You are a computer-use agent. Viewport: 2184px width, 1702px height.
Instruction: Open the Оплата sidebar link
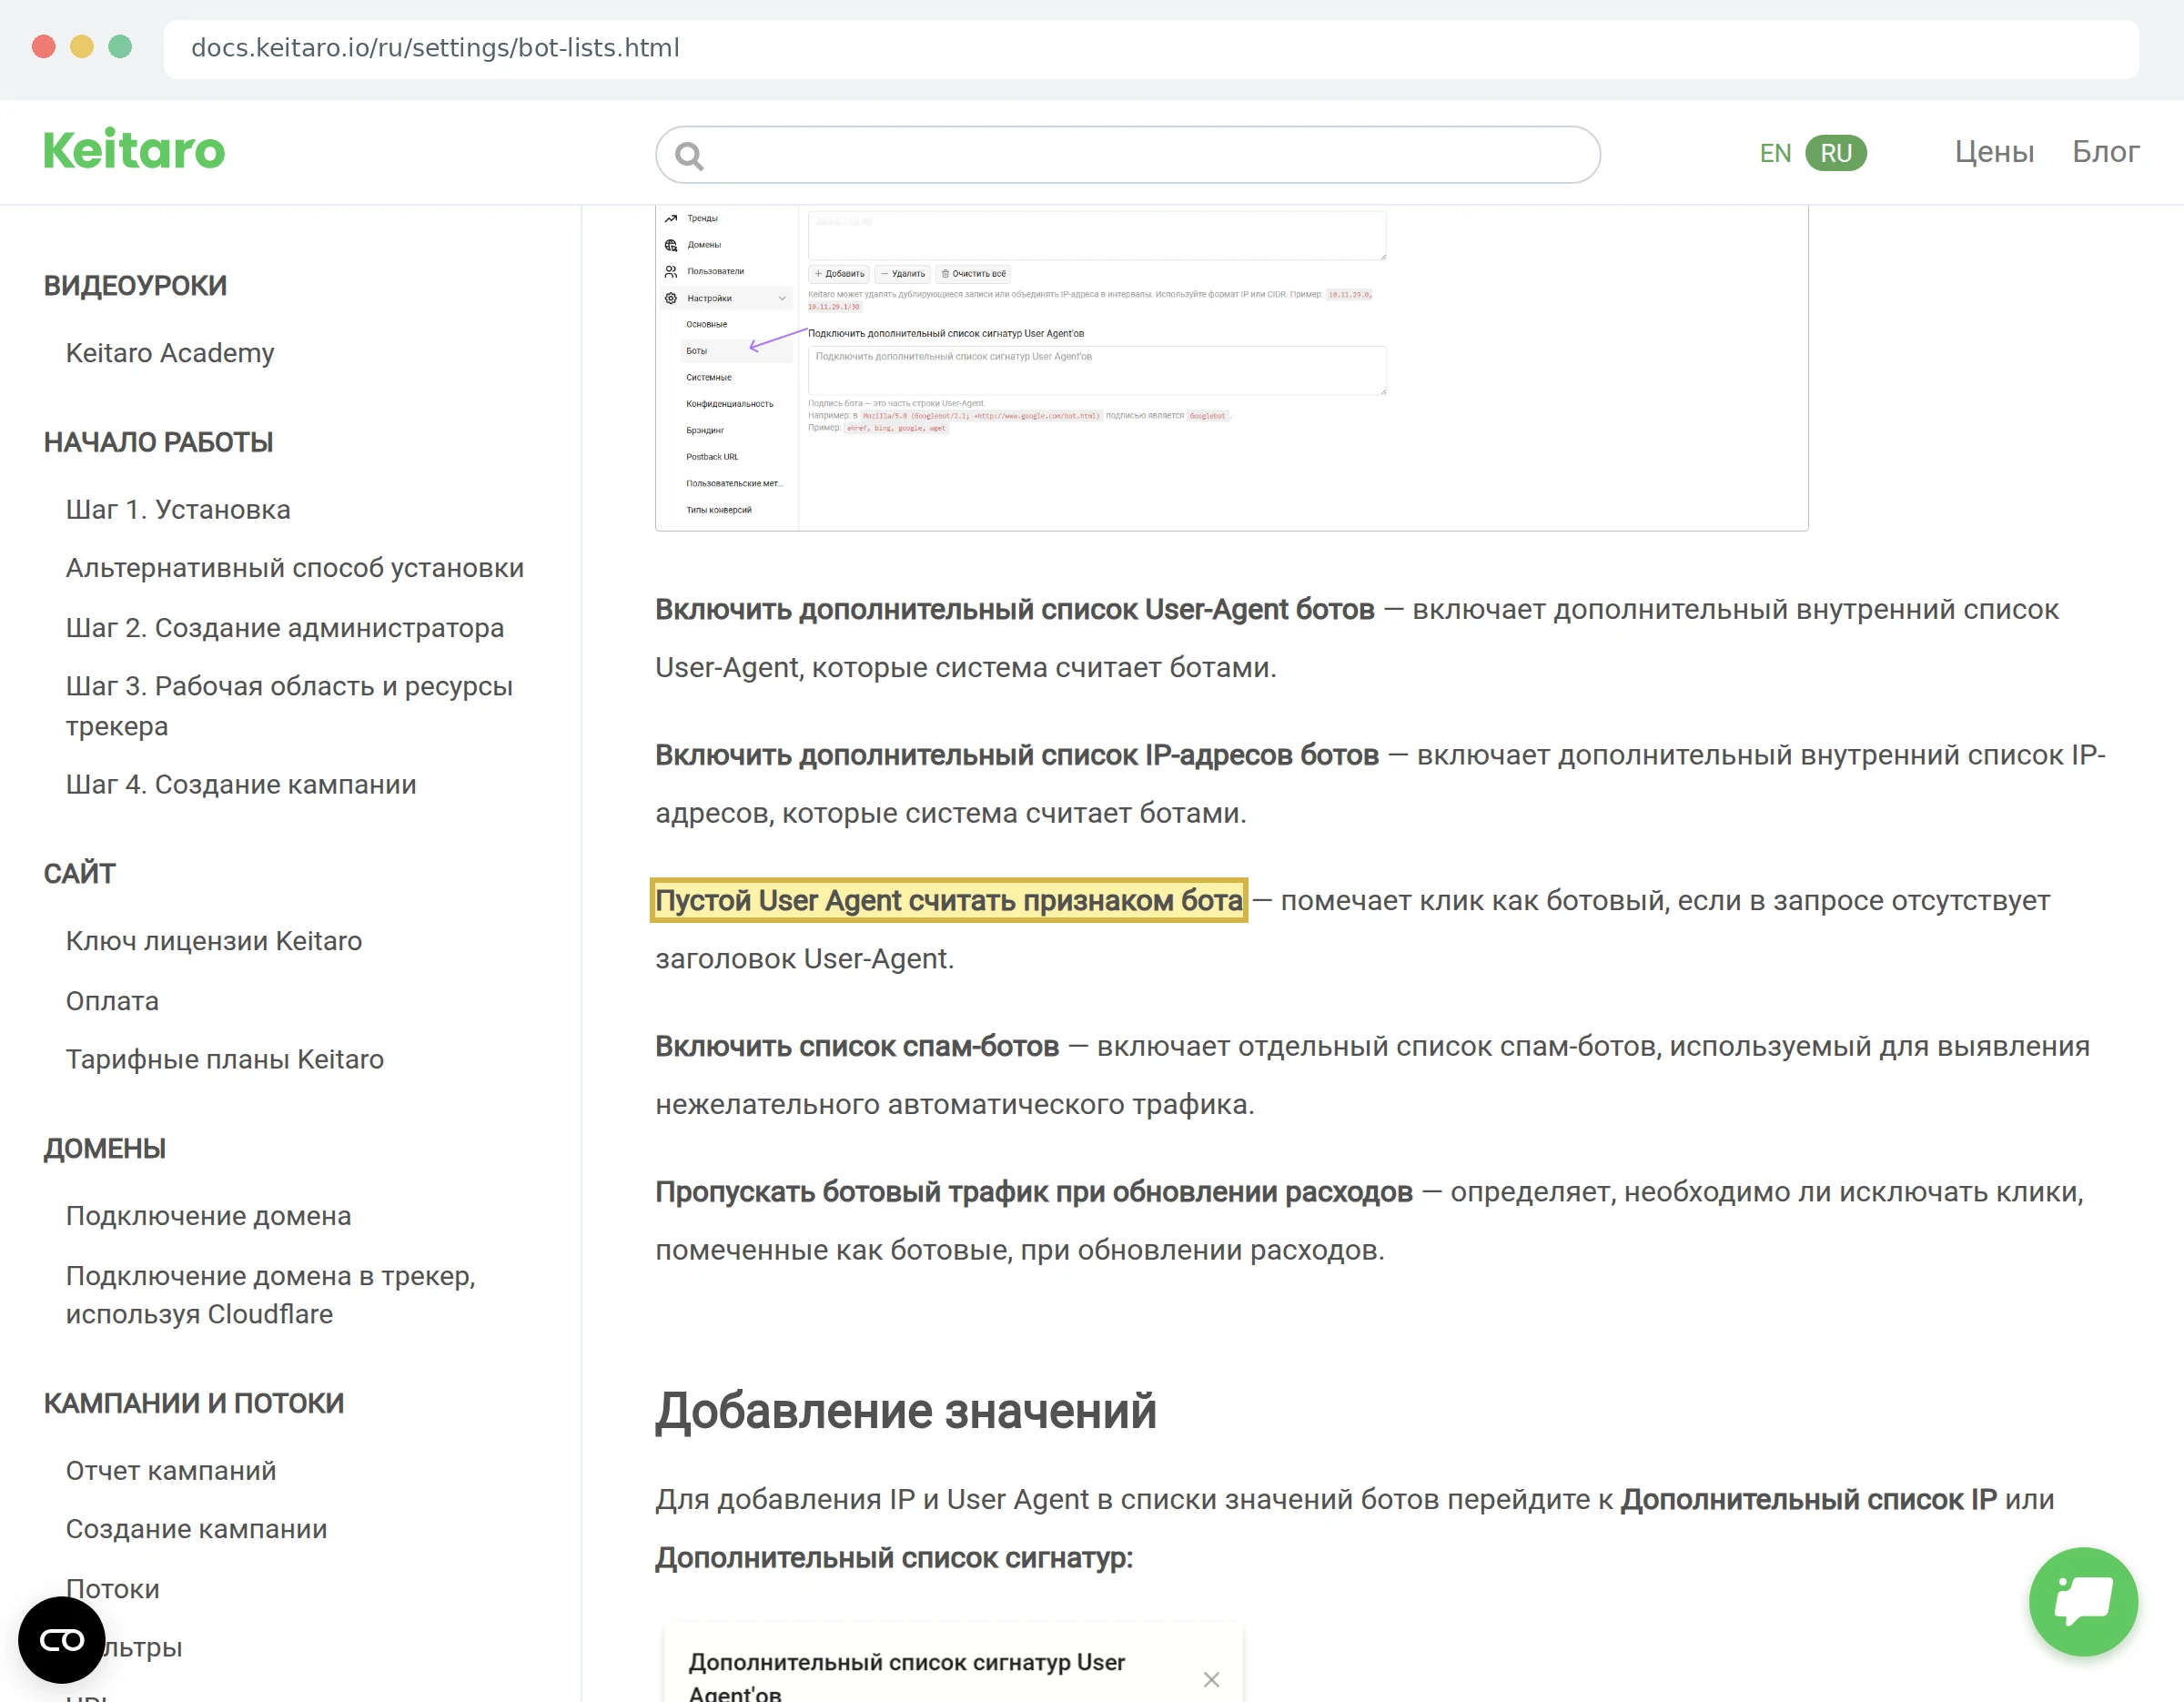point(112,1001)
